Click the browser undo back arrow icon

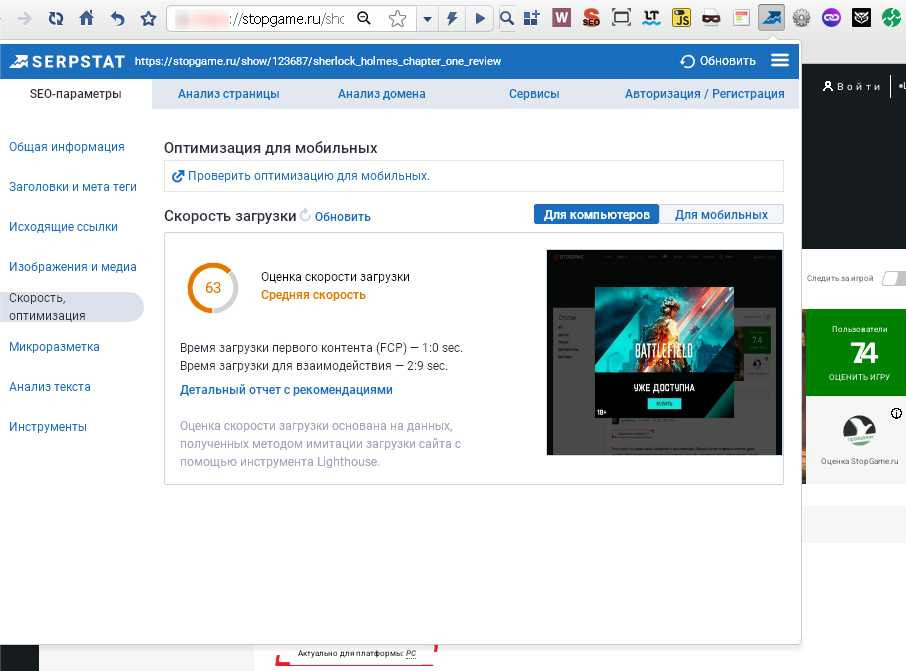[118, 18]
